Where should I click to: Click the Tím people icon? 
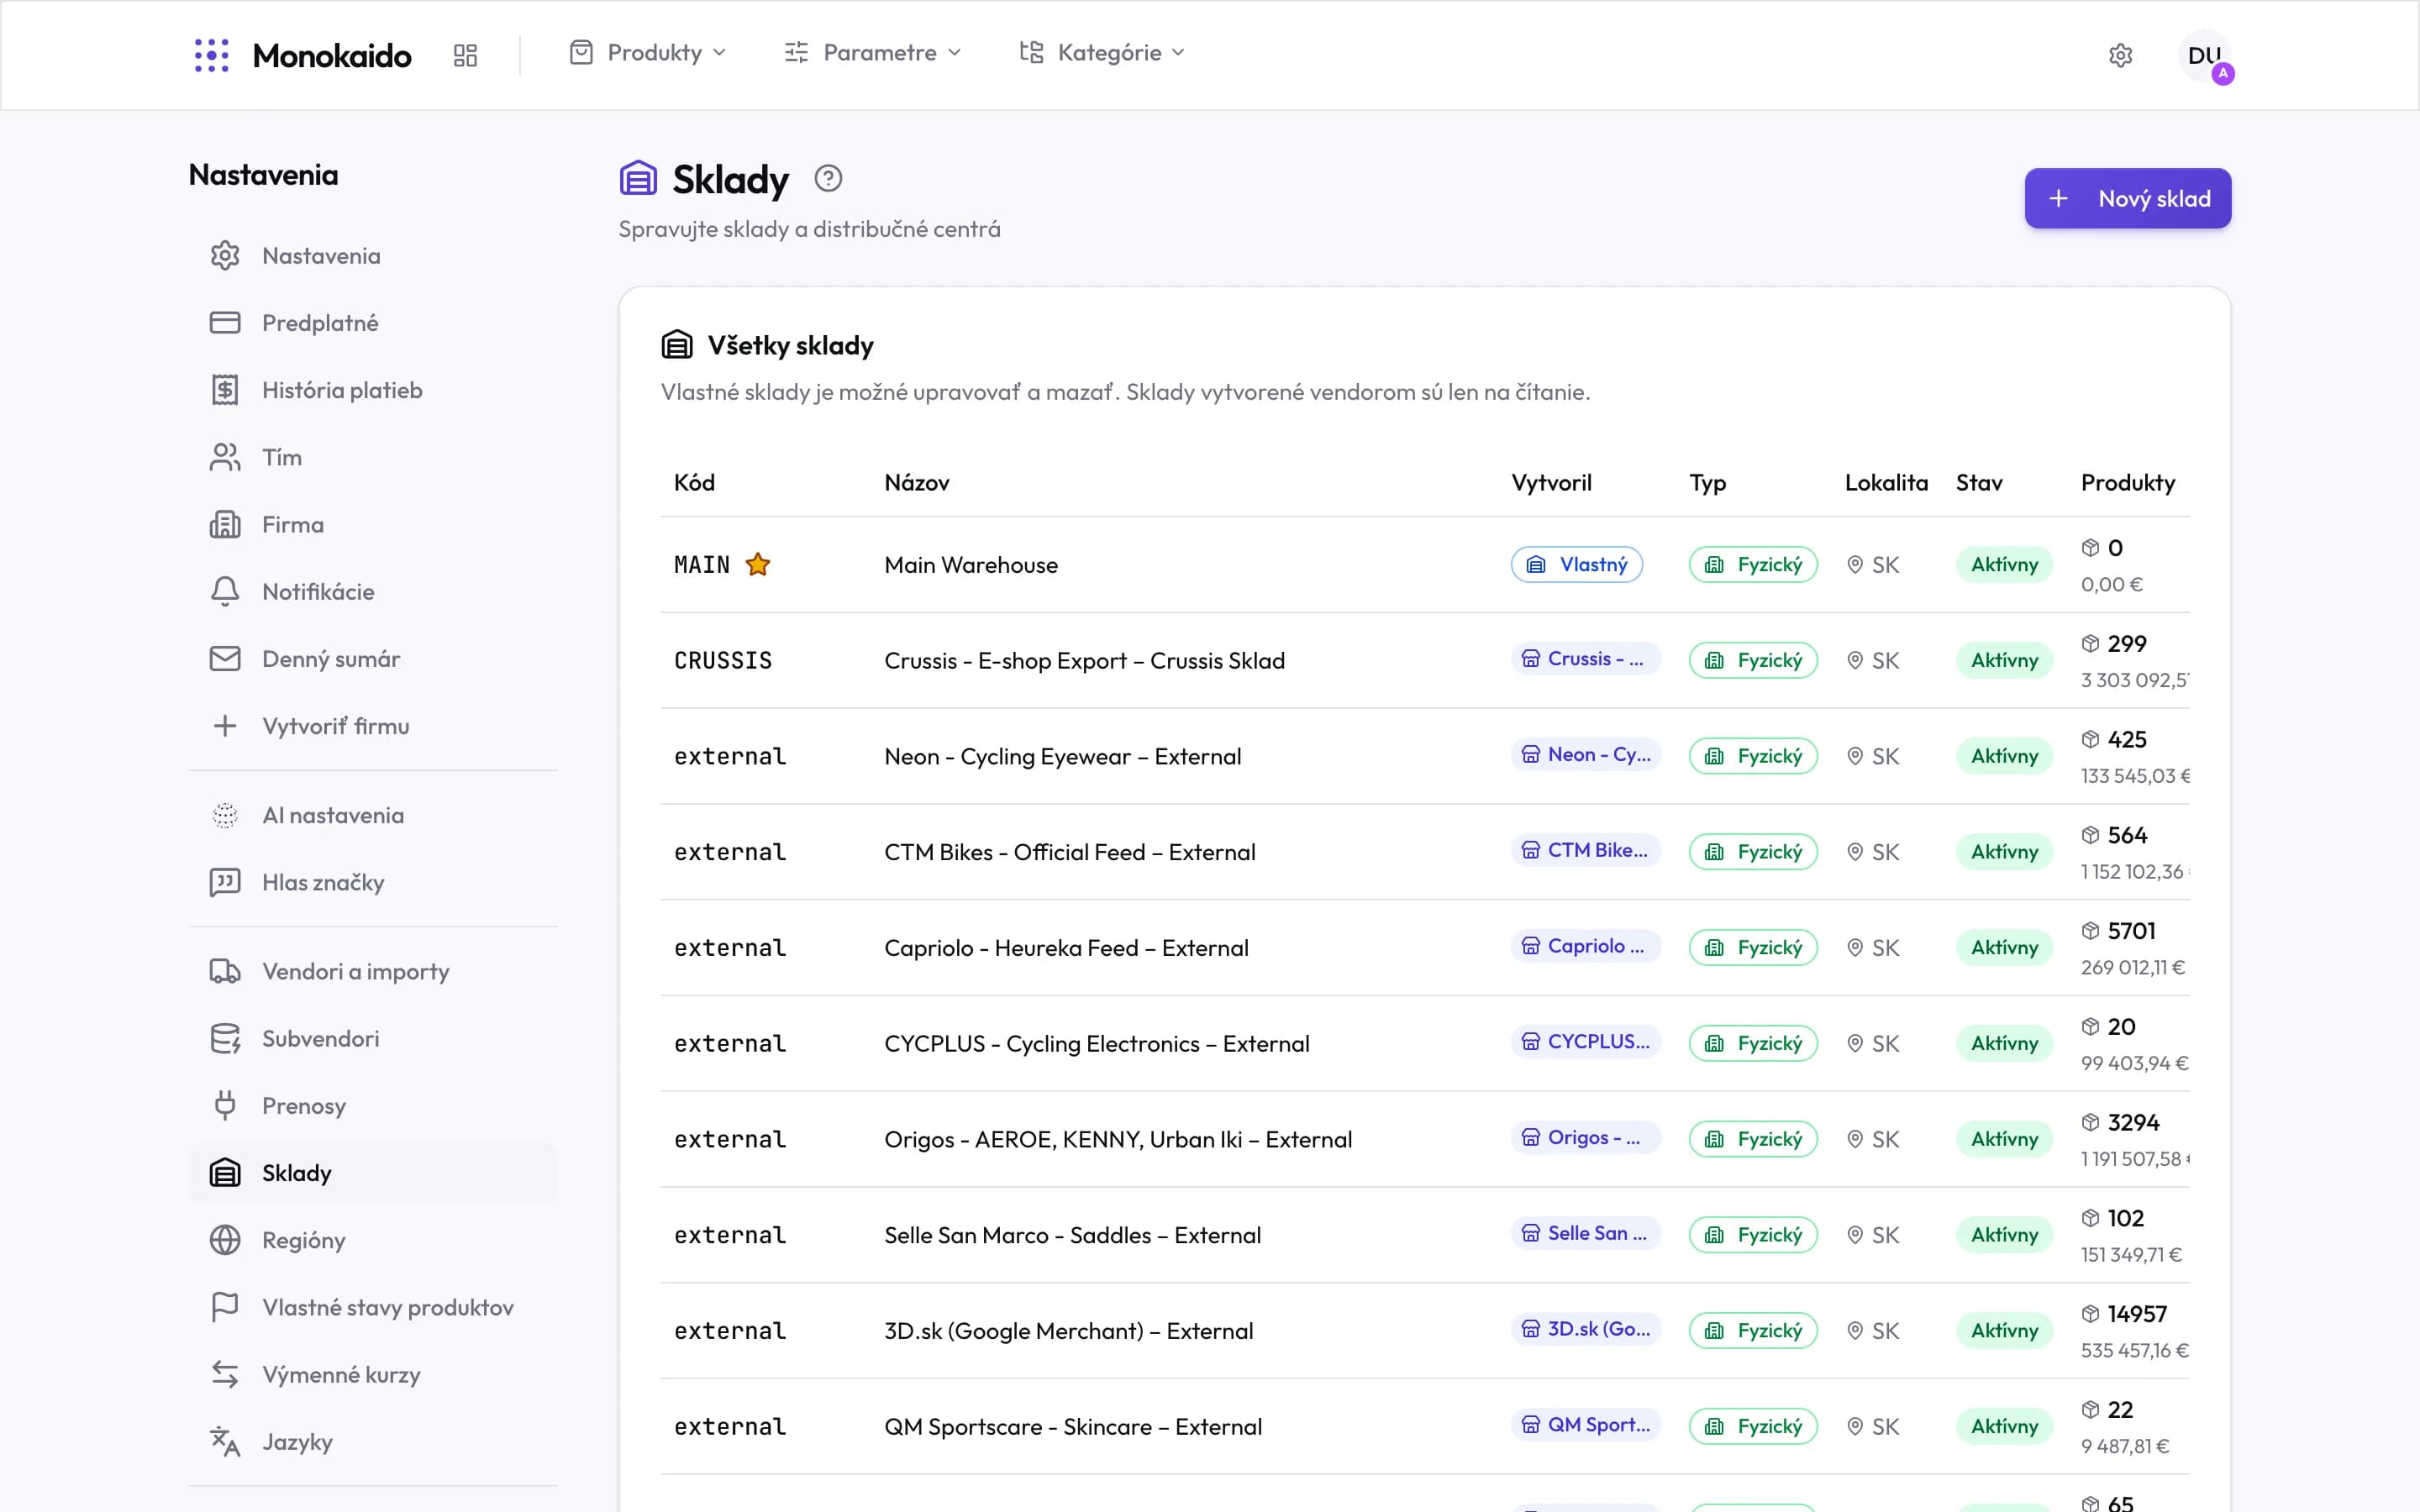(225, 457)
